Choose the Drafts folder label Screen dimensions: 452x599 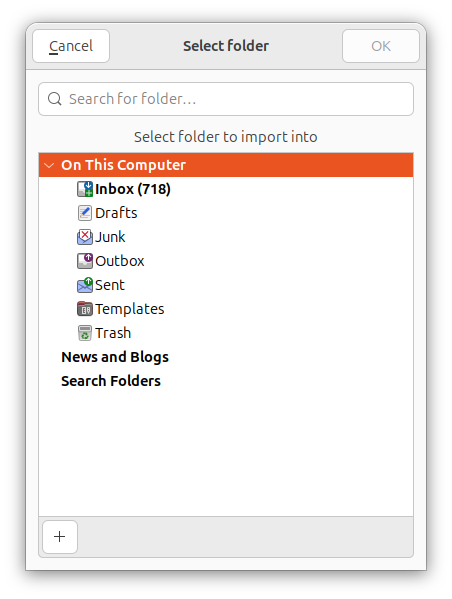116,213
